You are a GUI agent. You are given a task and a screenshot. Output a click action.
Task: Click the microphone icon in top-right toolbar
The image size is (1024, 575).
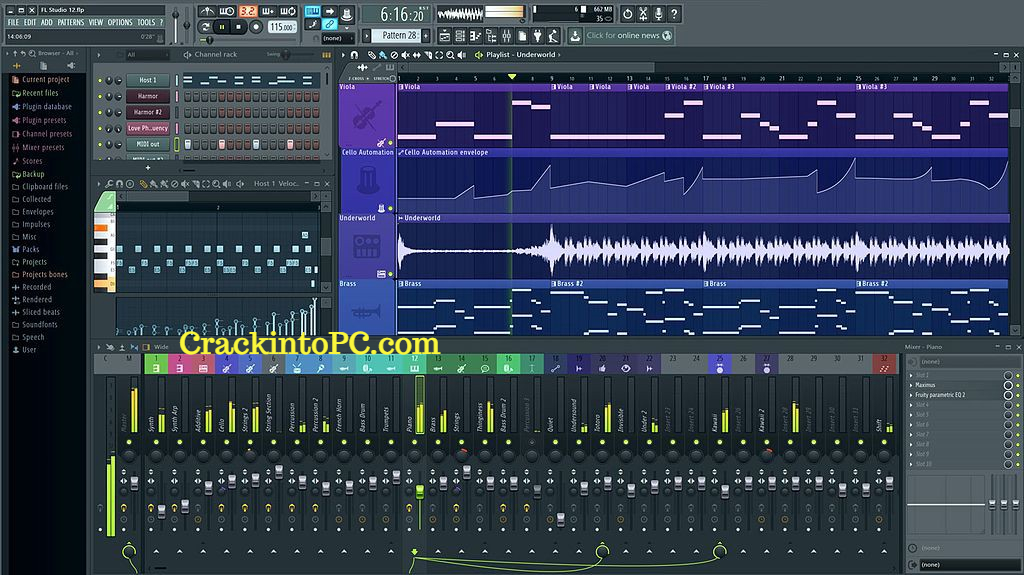point(659,13)
